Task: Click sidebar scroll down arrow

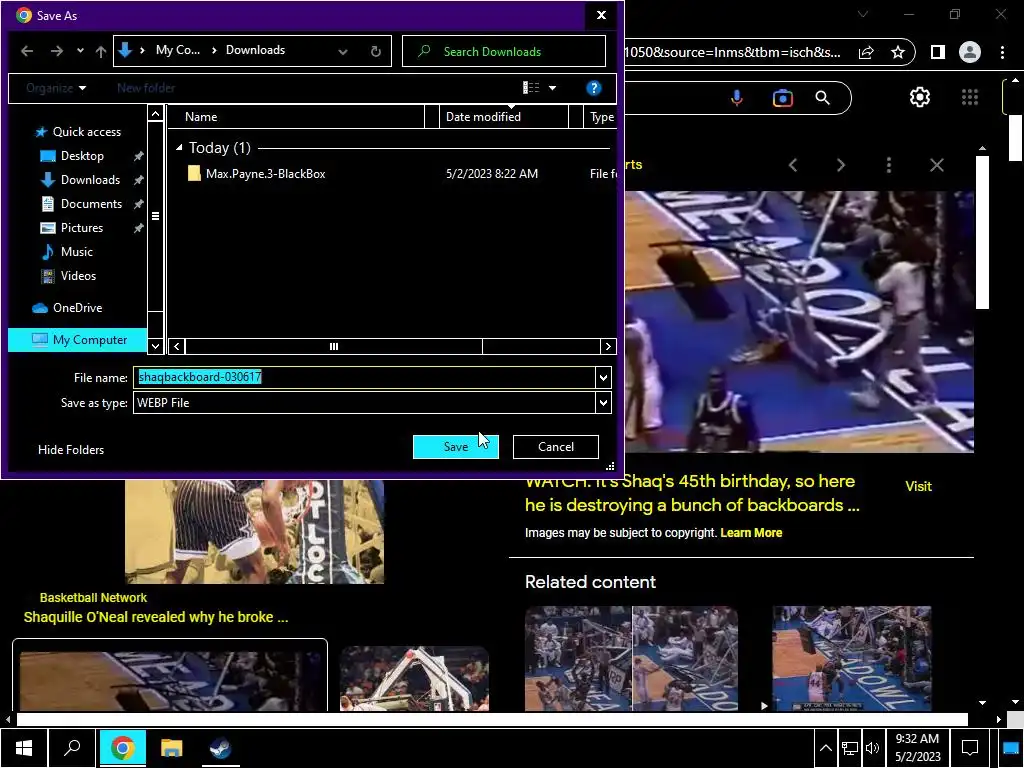Action: click(x=155, y=345)
